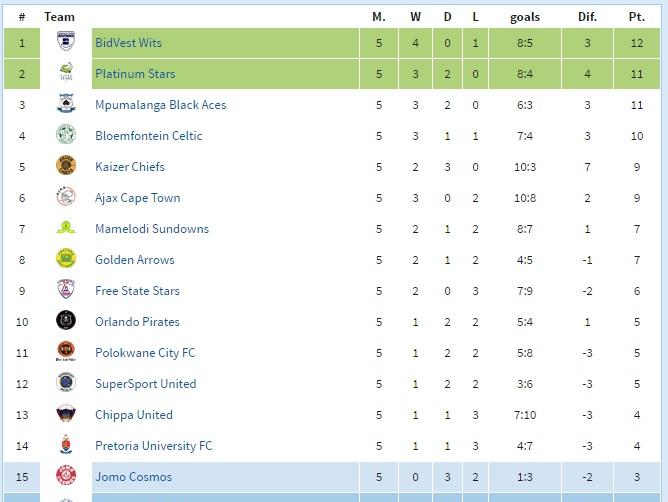Screen dimensions: 668x502
Task: Click the Platinum Stars club logo
Action: click(x=66, y=72)
